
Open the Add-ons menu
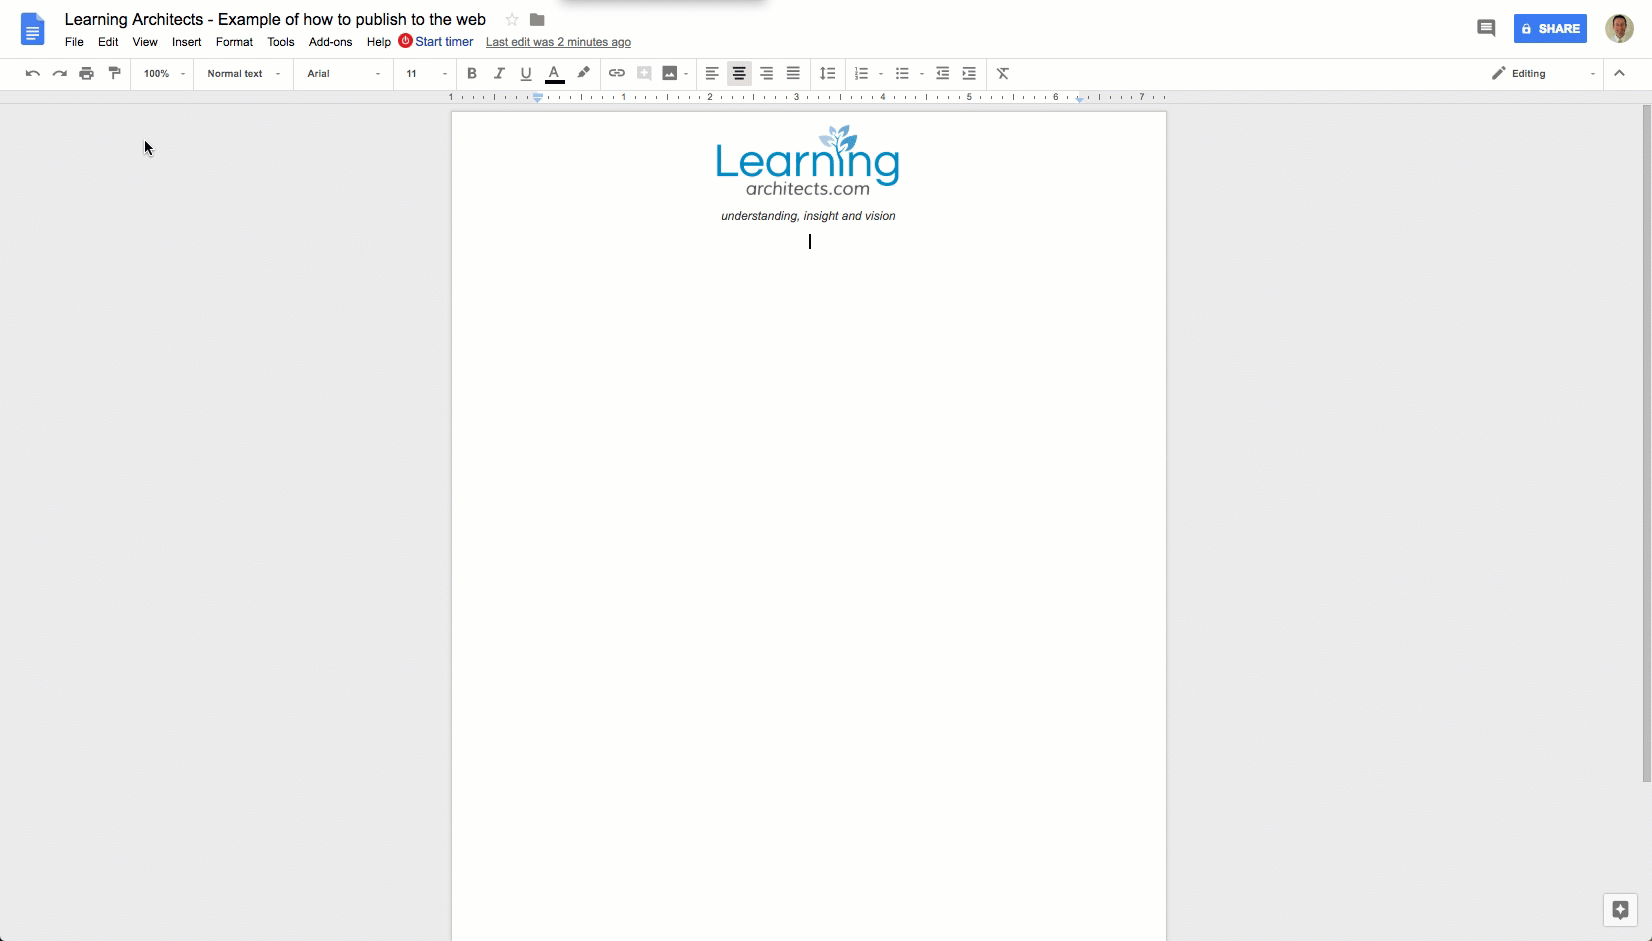(x=330, y=42)
